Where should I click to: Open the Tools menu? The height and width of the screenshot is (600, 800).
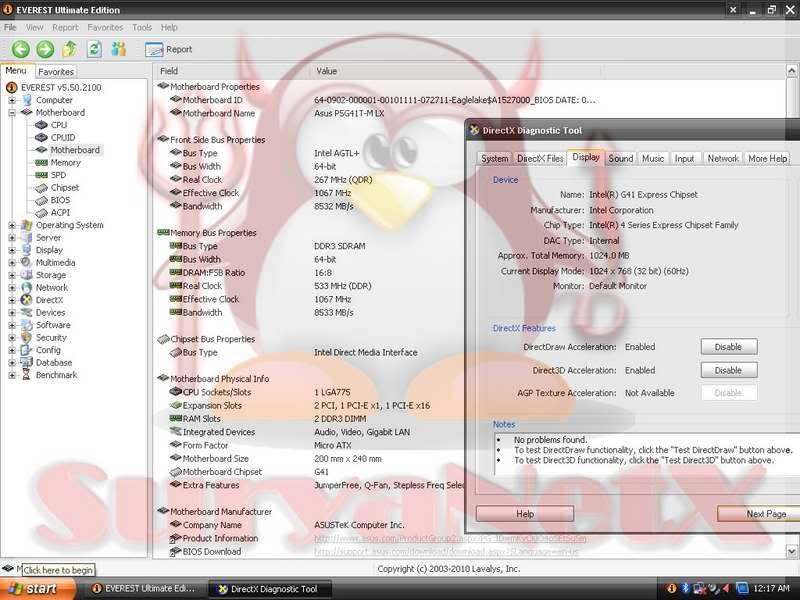click(142, 28)
